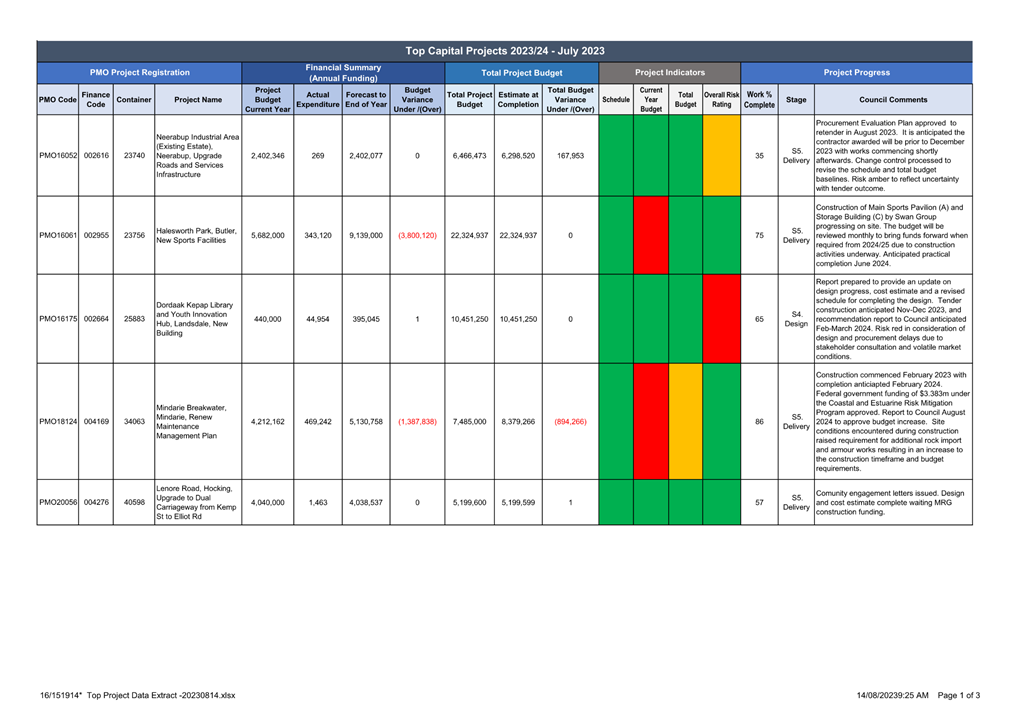Select the actual expenditure value "343,120"
Image resolution: width=1017 pixels, height=702 pixels.
pos(318,236)
